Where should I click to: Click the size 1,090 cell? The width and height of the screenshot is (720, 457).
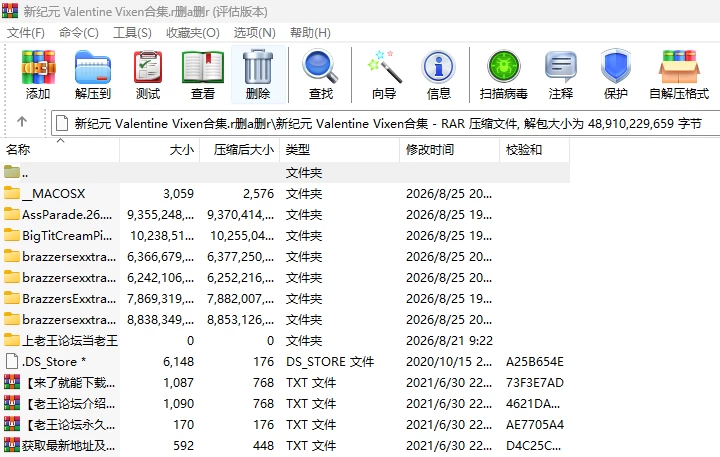point(179,404)
